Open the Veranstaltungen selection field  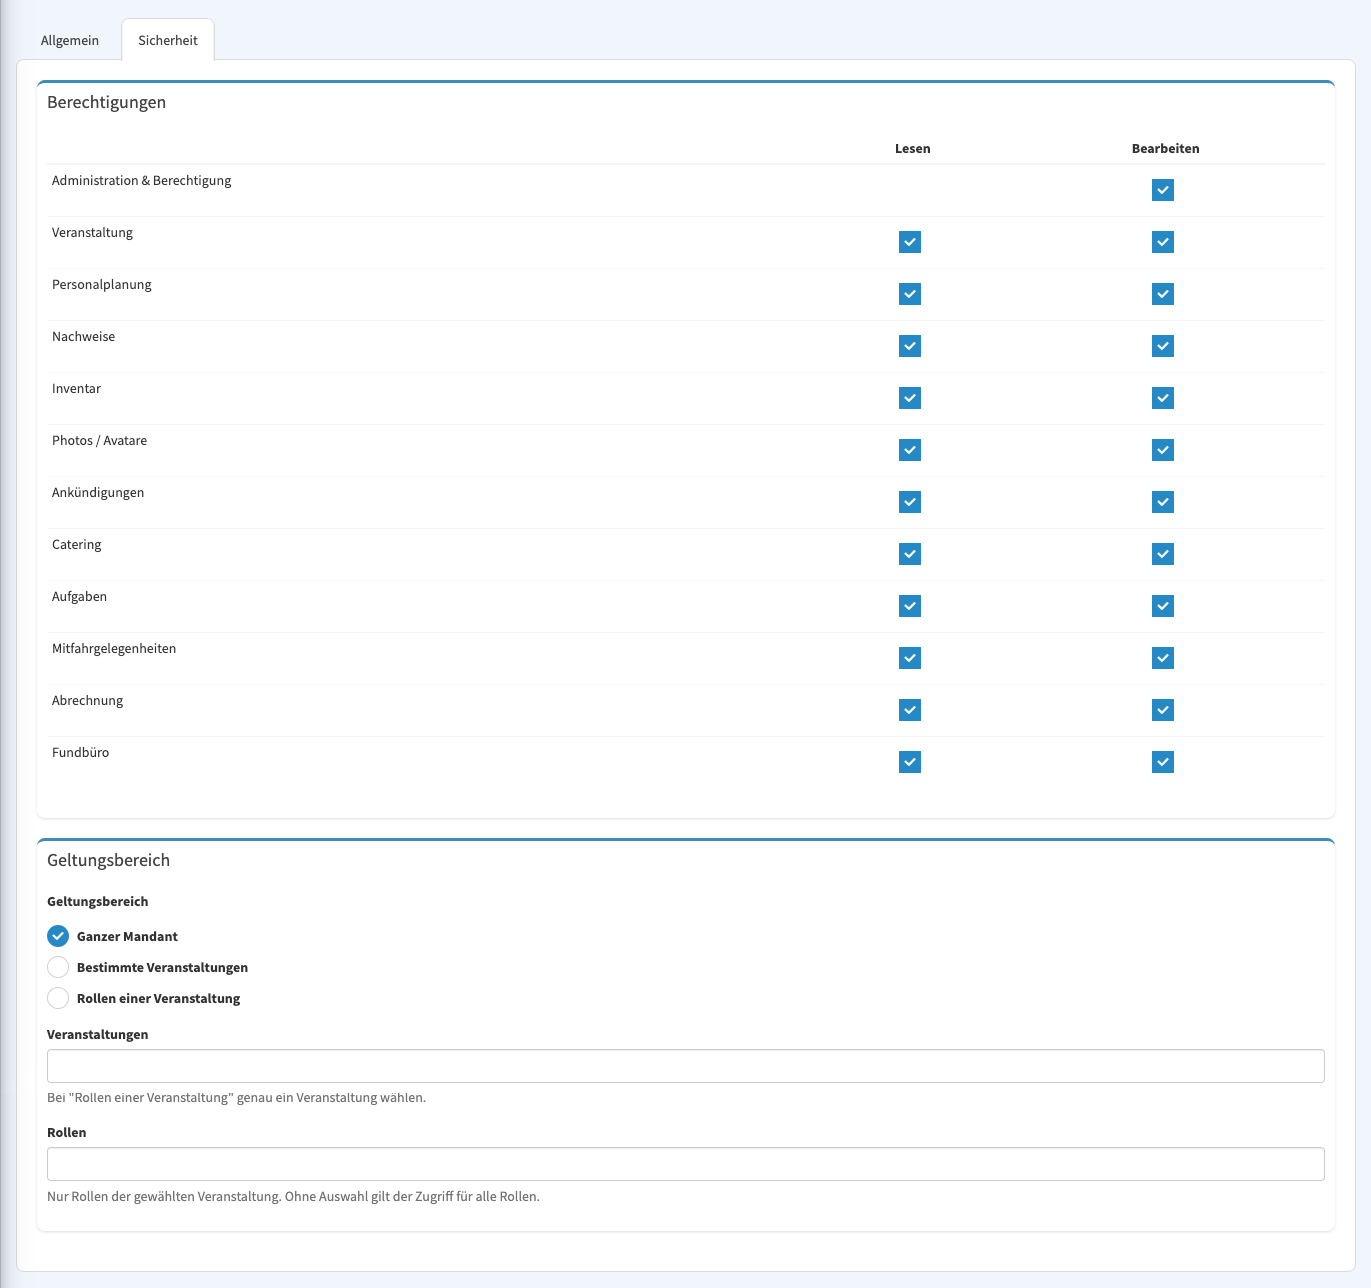(686, 1066)
